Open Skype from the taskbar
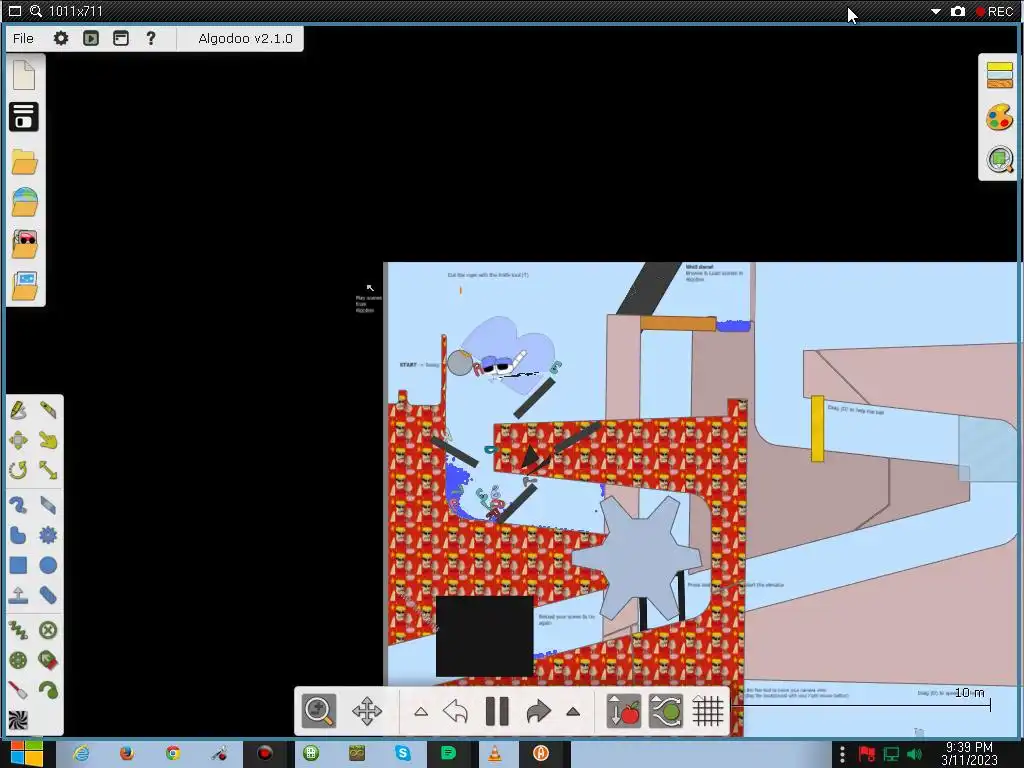The height and width of the screenshot is (768, 1024). (x=402, y=754)
